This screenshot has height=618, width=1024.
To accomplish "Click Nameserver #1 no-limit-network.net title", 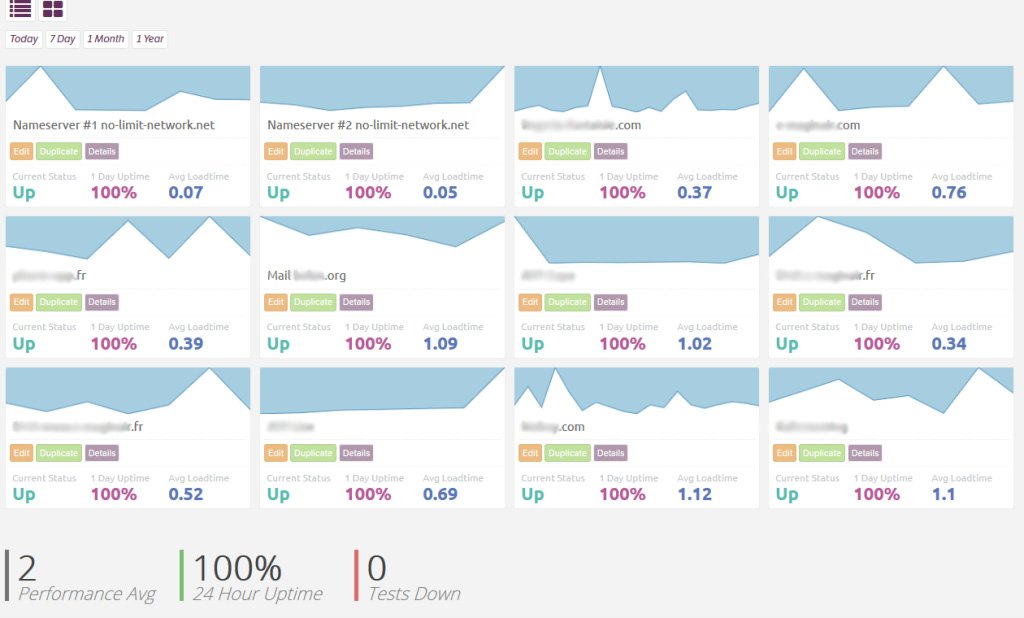I will [114, 125].
